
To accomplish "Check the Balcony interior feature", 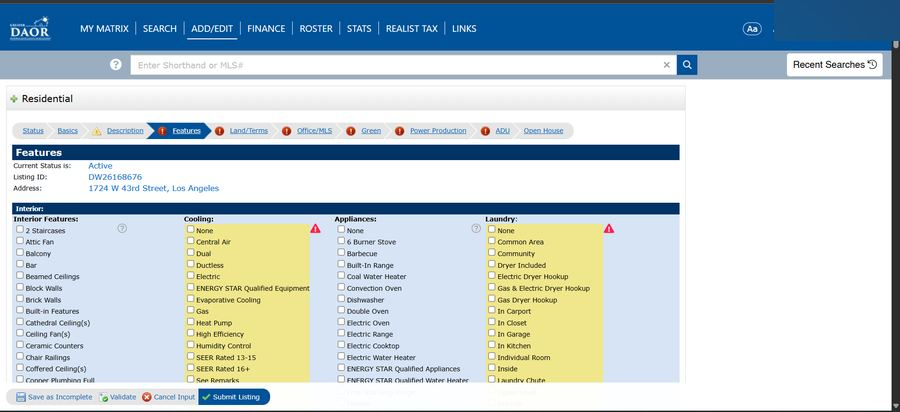I will [x=20, y=252].
